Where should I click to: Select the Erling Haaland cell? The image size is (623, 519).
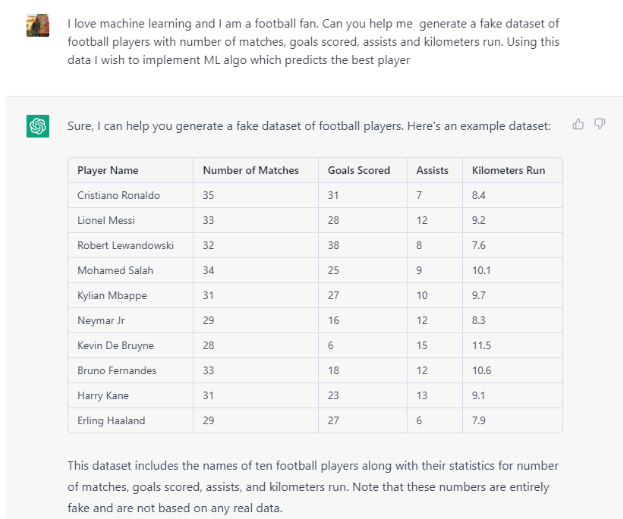click(111, 420)
